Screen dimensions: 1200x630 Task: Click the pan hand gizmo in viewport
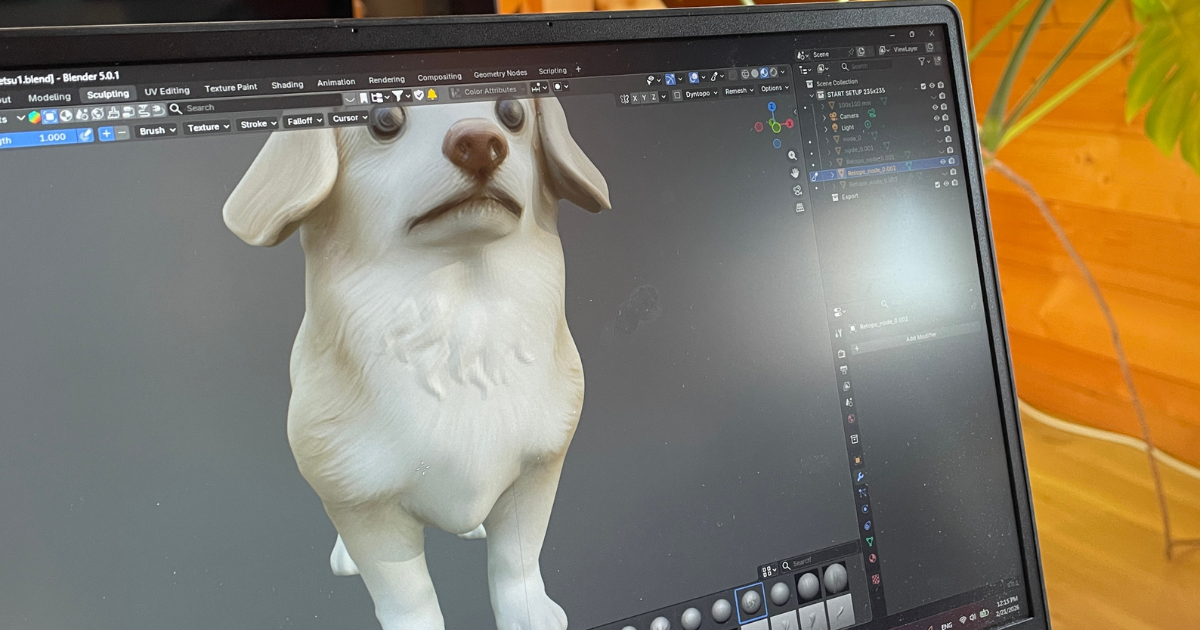[x=795, y=173]
